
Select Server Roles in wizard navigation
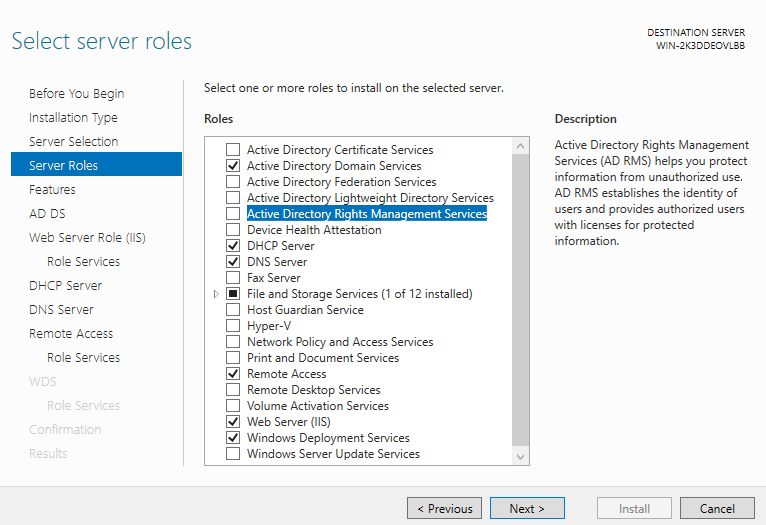[96, 164]
